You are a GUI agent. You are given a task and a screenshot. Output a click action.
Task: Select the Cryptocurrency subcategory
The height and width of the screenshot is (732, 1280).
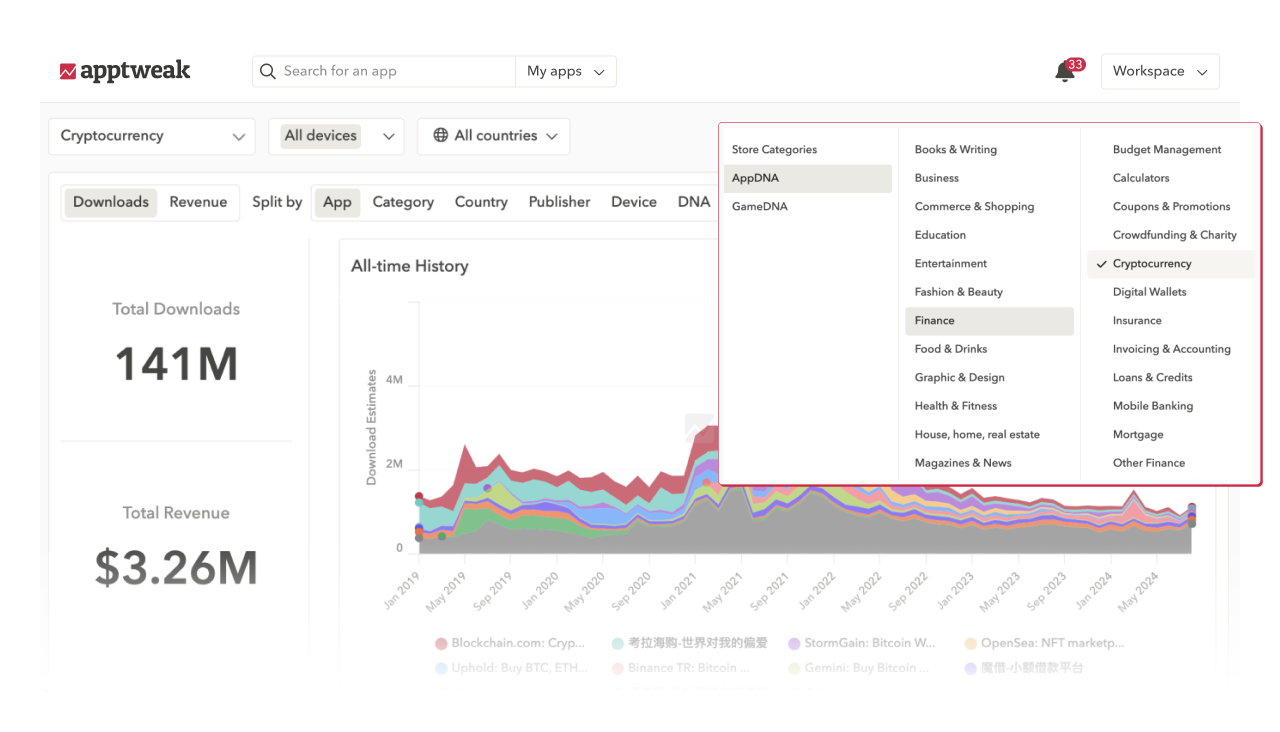point(1171,264)
